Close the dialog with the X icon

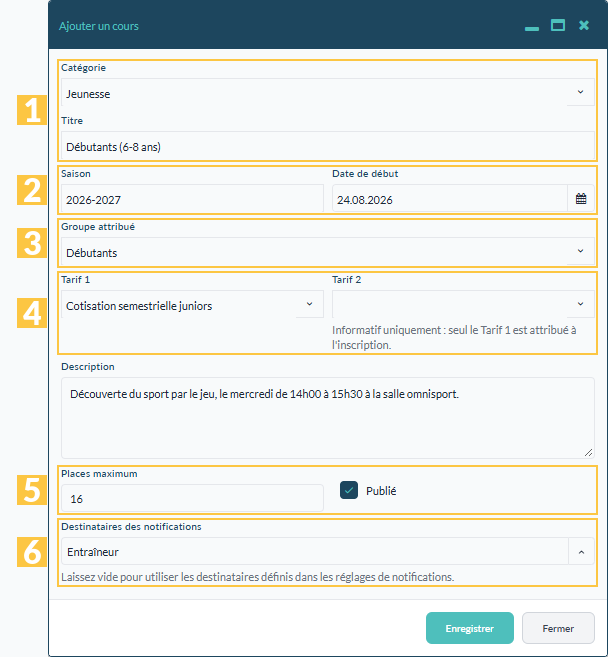pos(584,26)
